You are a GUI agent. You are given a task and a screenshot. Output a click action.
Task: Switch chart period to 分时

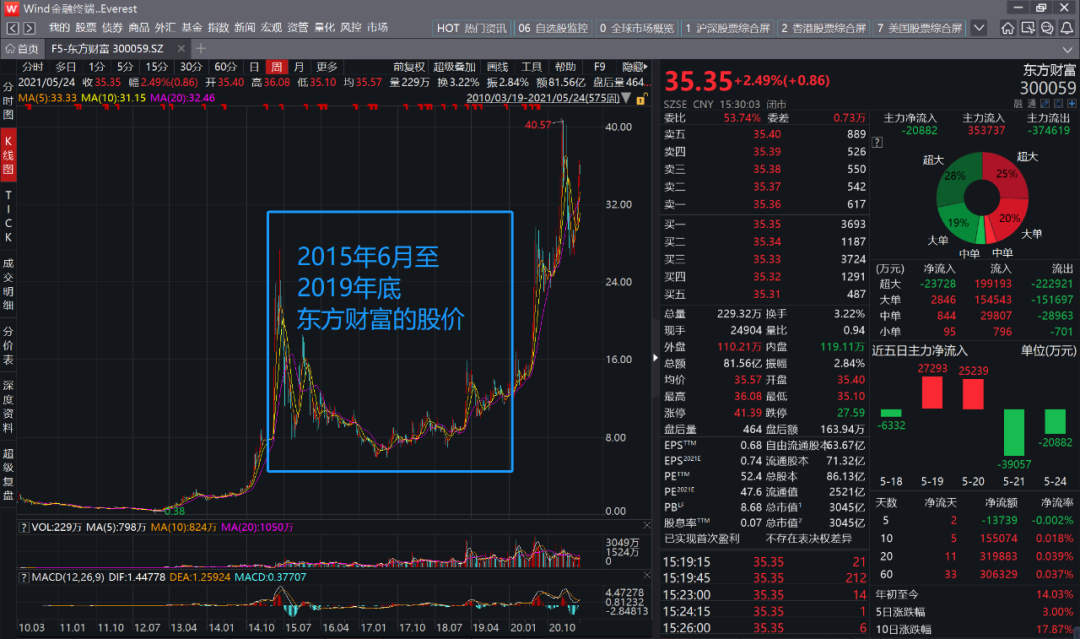[32, 67]
